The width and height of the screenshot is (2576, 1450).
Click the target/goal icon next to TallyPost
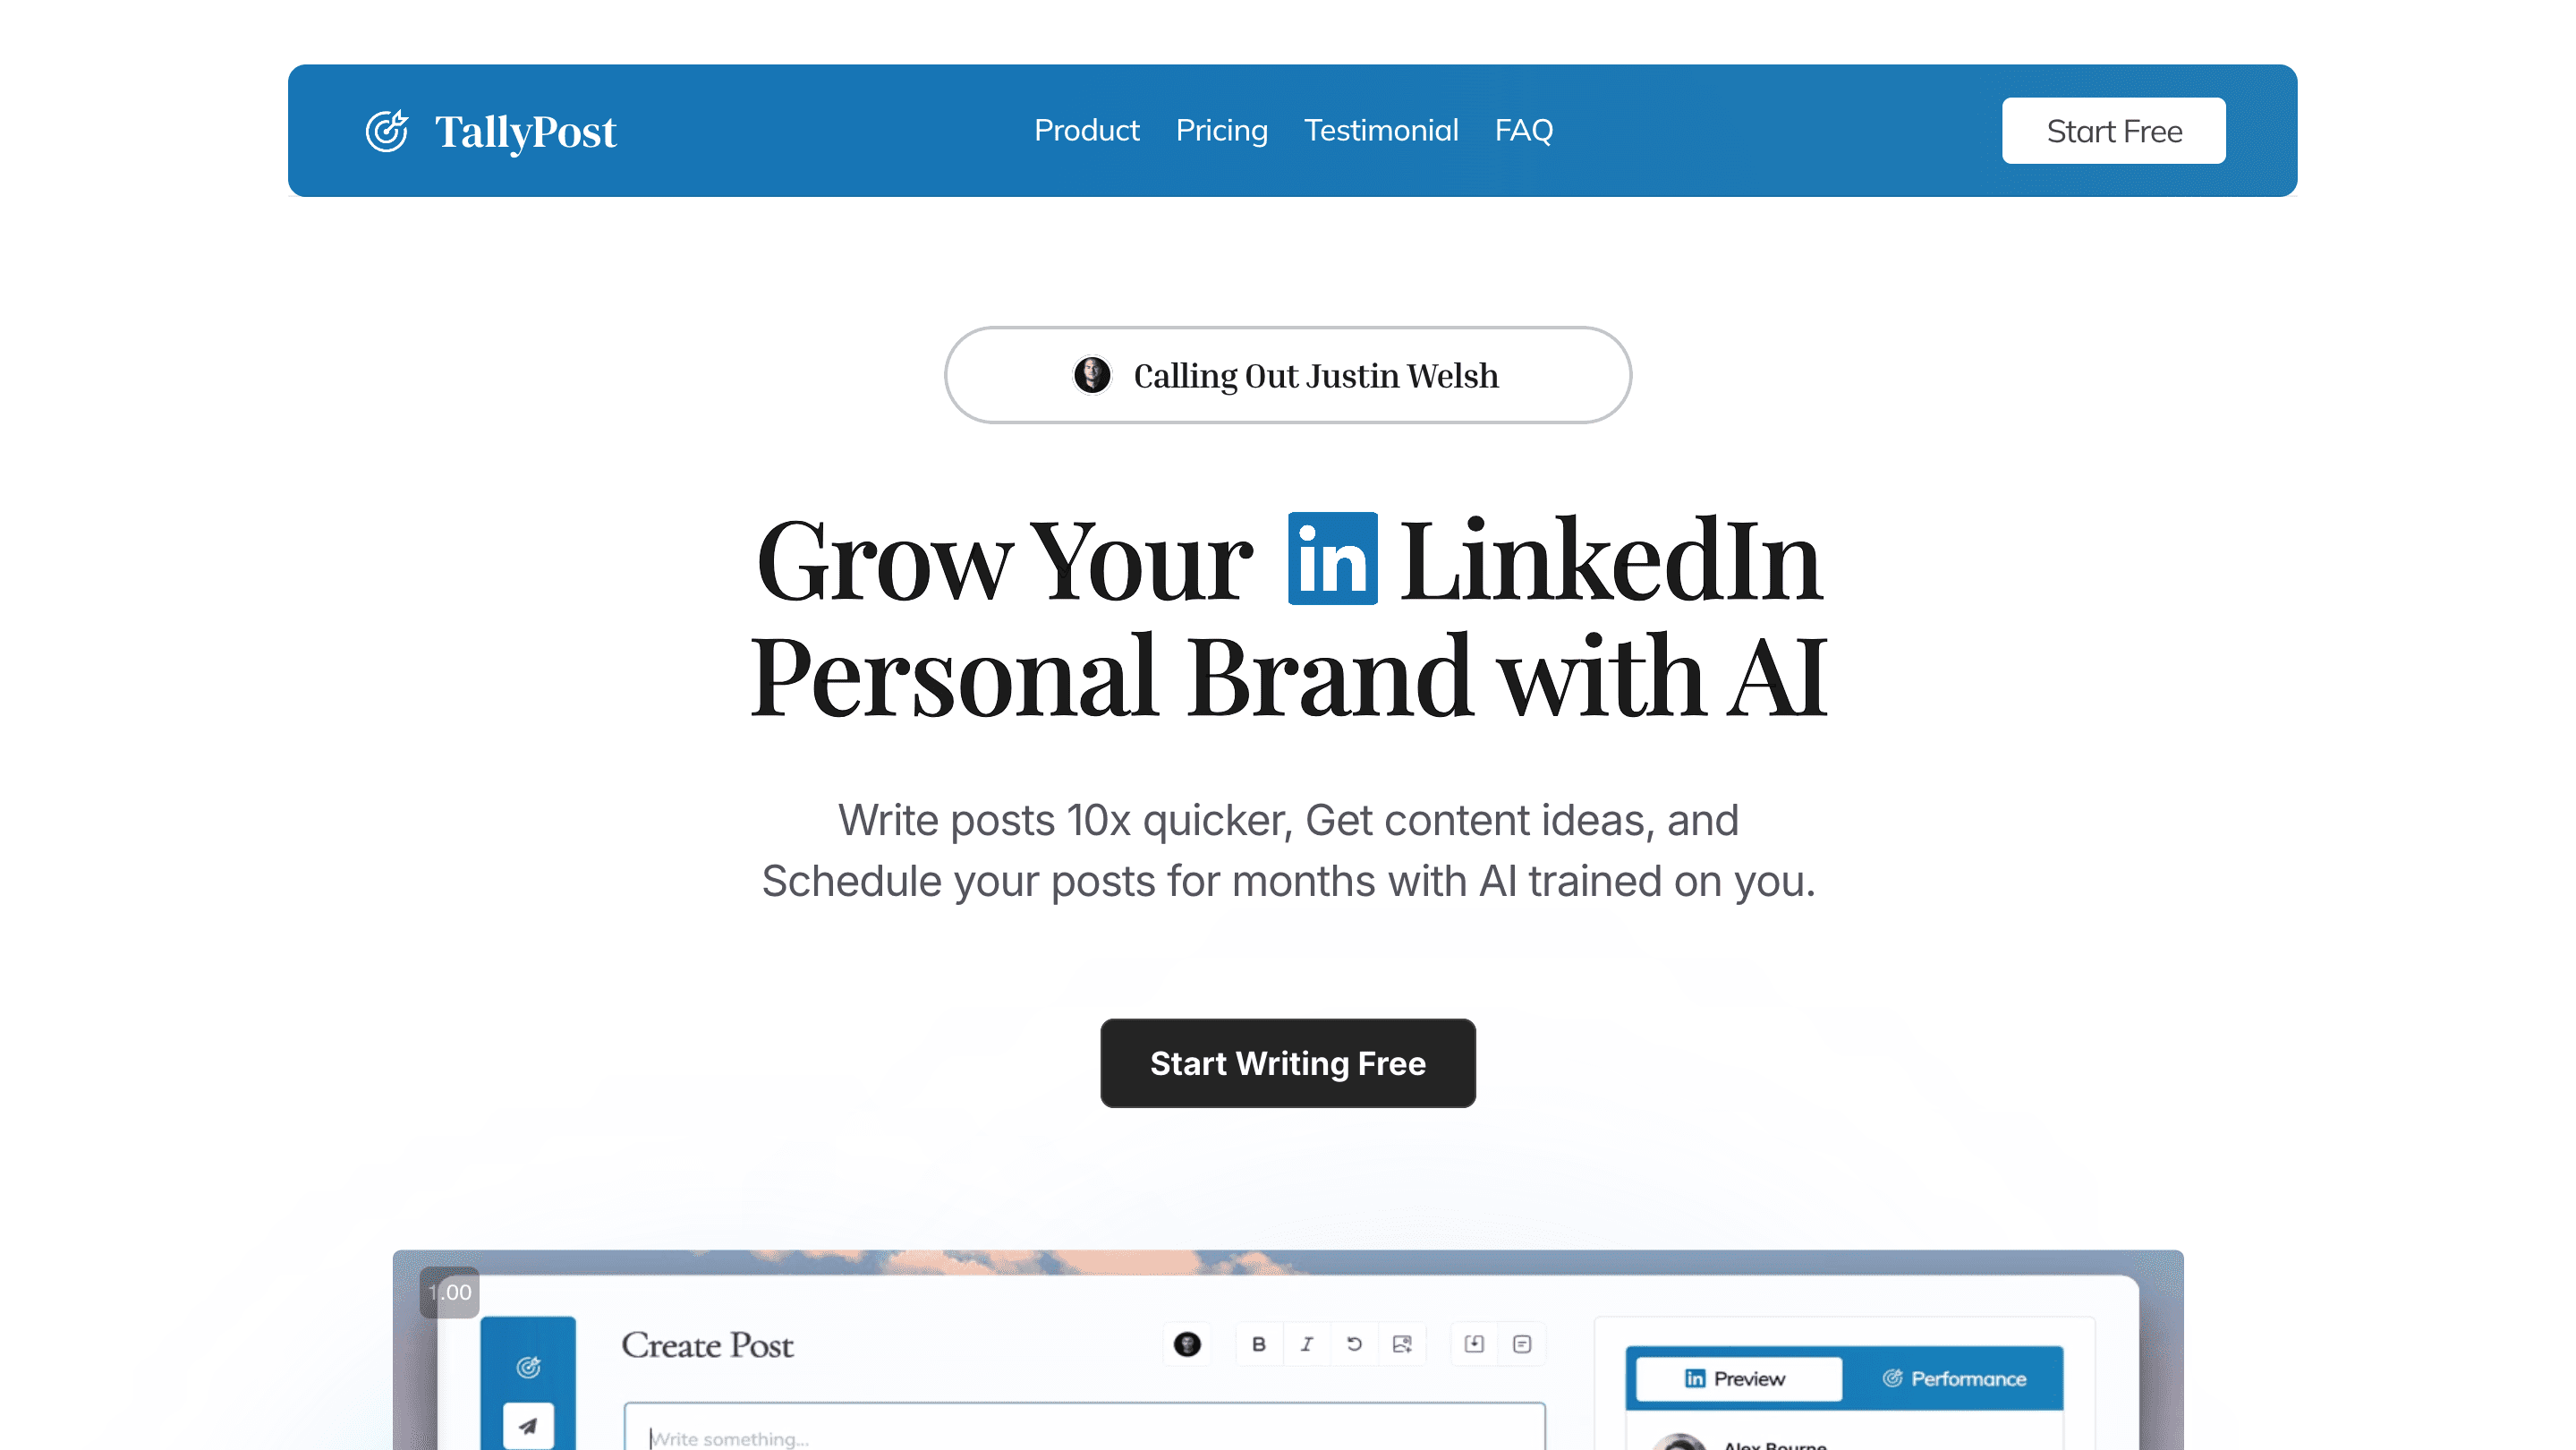click(x=387, y=131)
